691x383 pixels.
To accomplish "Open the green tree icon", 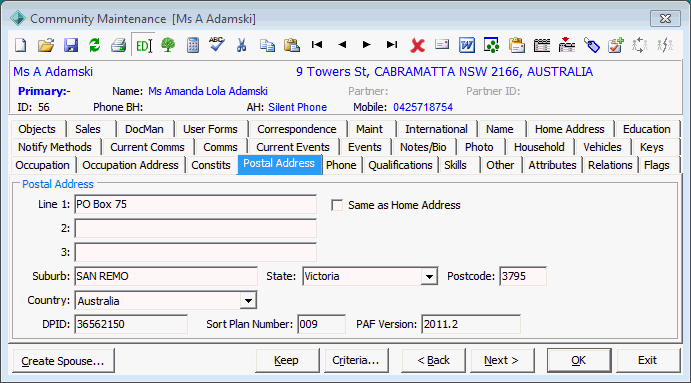I will point(168,45).
